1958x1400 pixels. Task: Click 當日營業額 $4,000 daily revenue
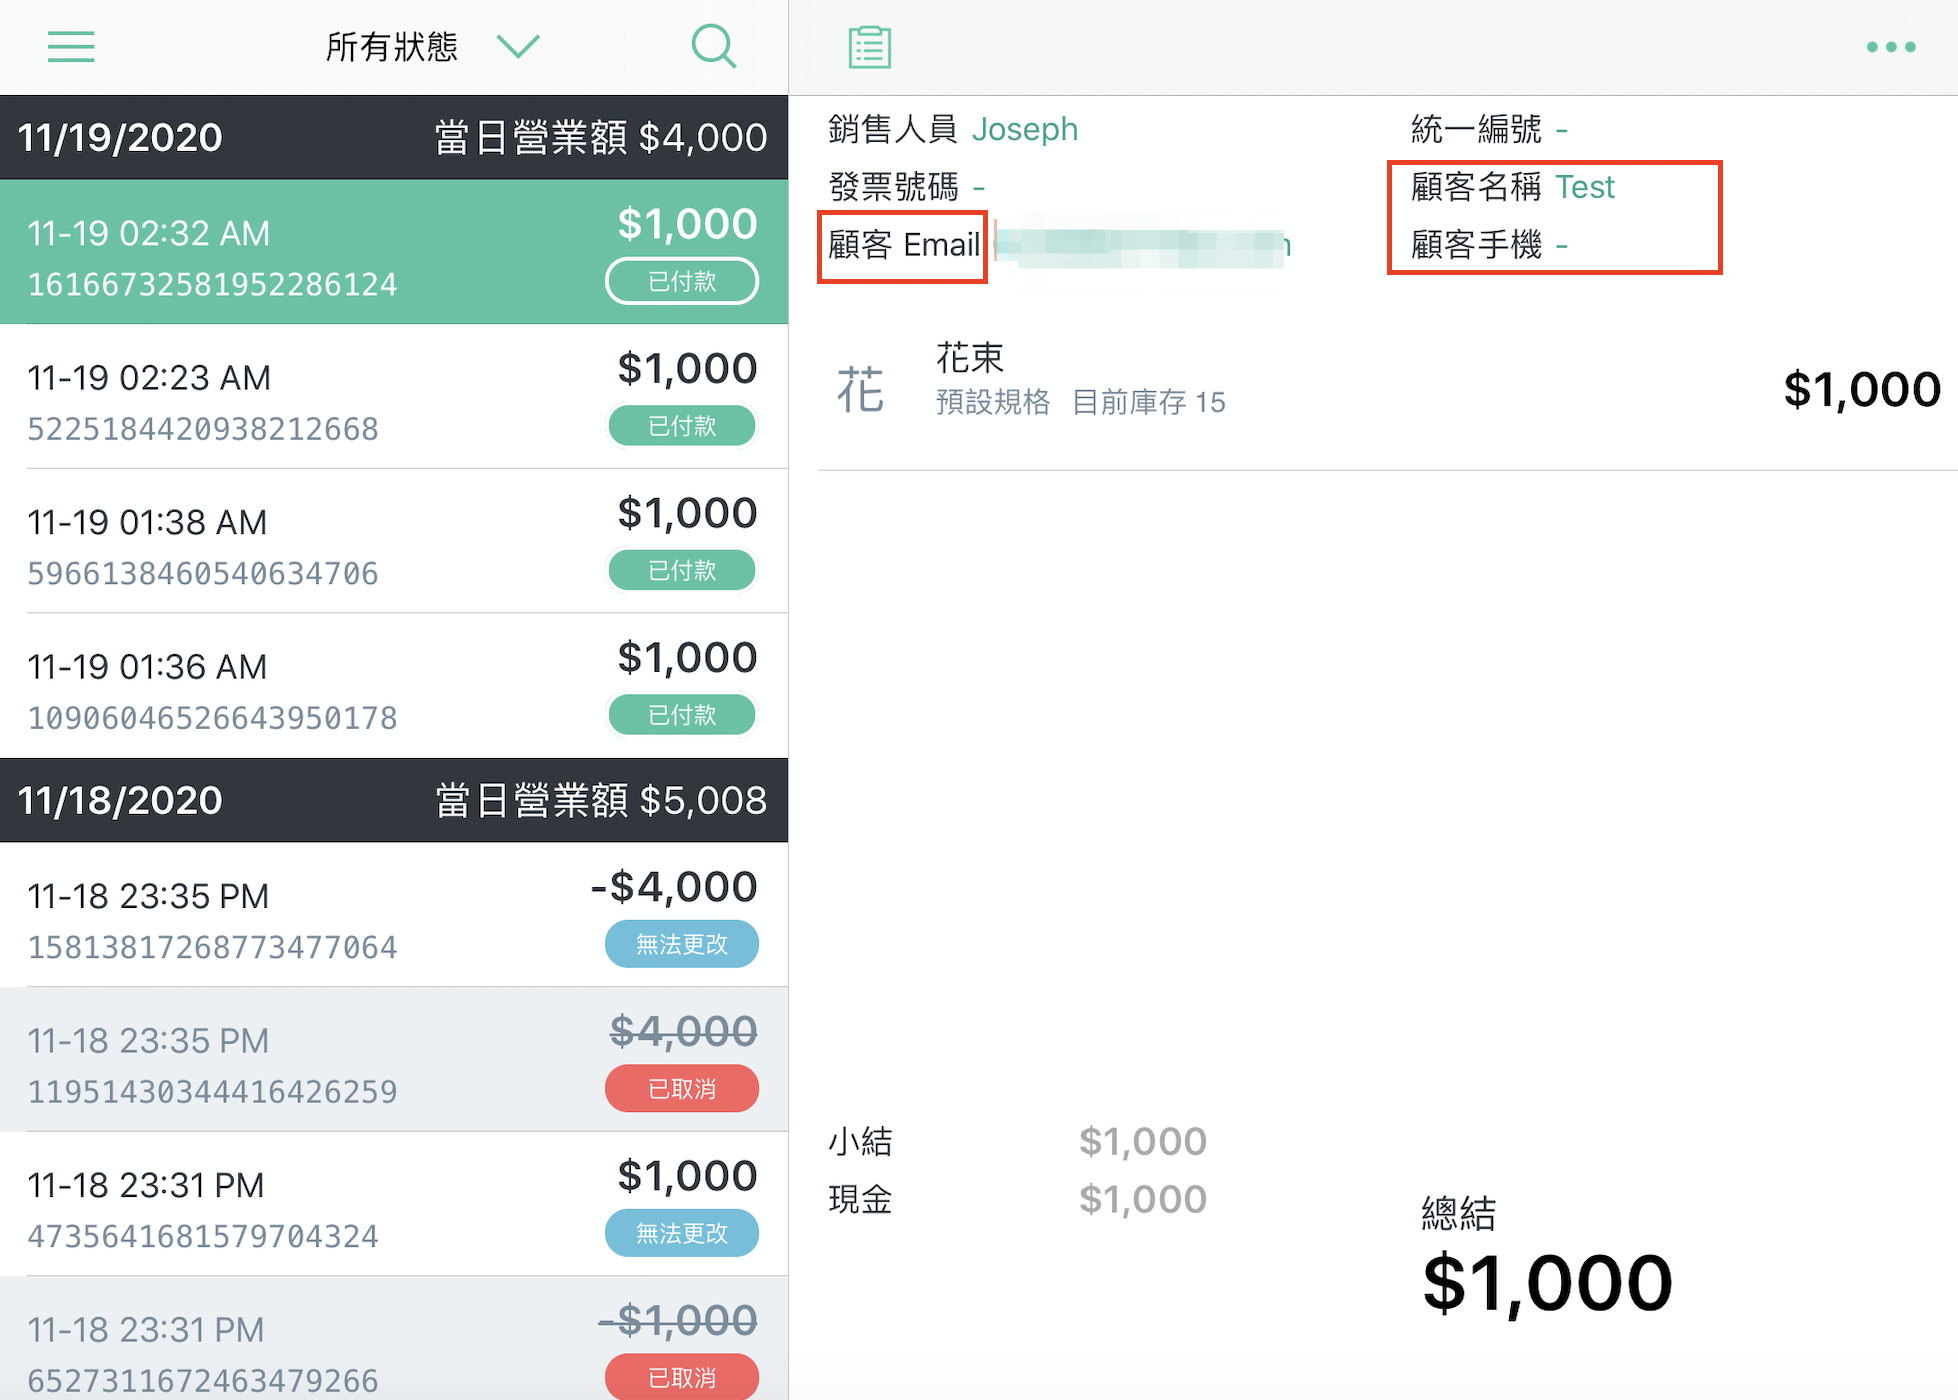pyautogui.click(x=601, y=137)
